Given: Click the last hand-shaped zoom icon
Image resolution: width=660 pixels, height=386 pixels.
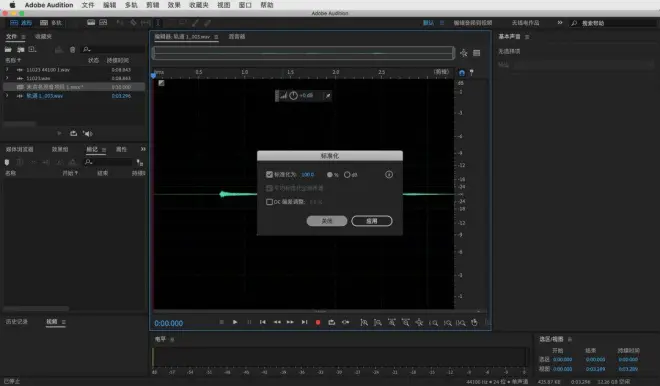Looking at the screenshot, I should pyautogui.click(x=474, y=322).
